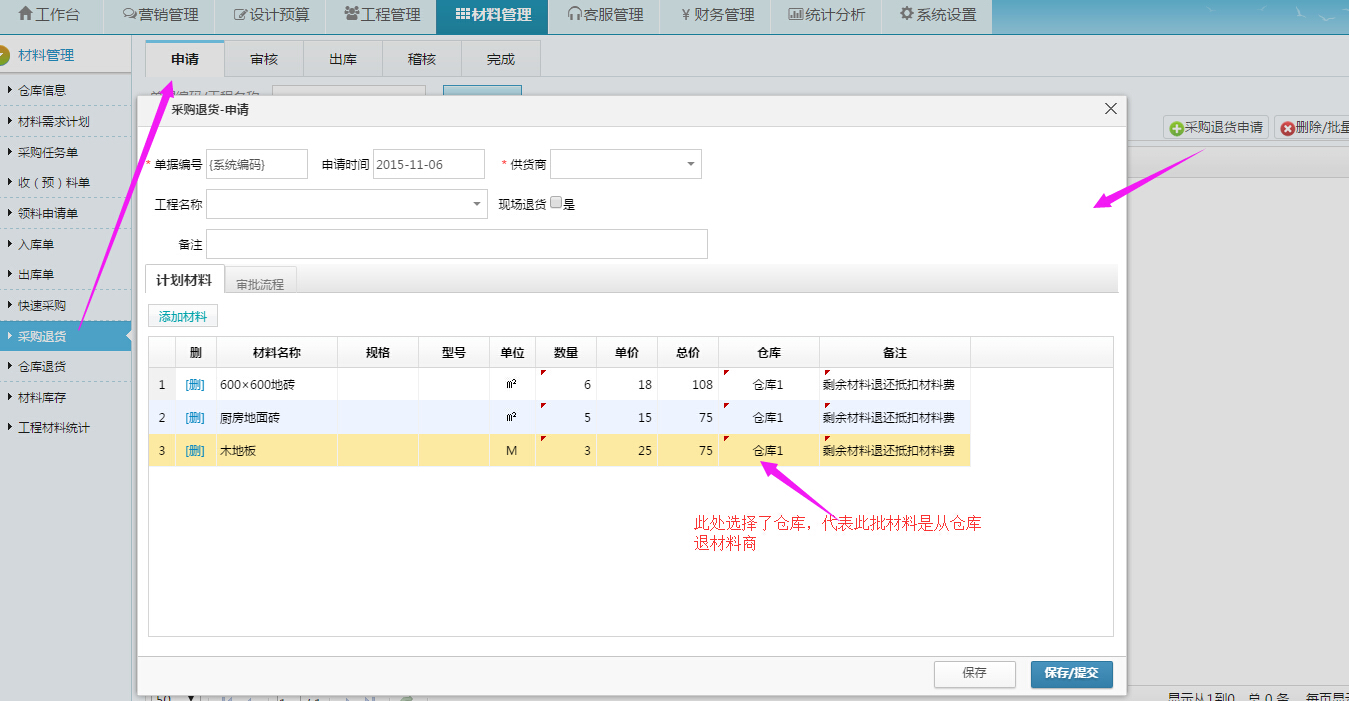Click the 备注 input field
This screenshot has width=1349, height=701.
(456, 244)
